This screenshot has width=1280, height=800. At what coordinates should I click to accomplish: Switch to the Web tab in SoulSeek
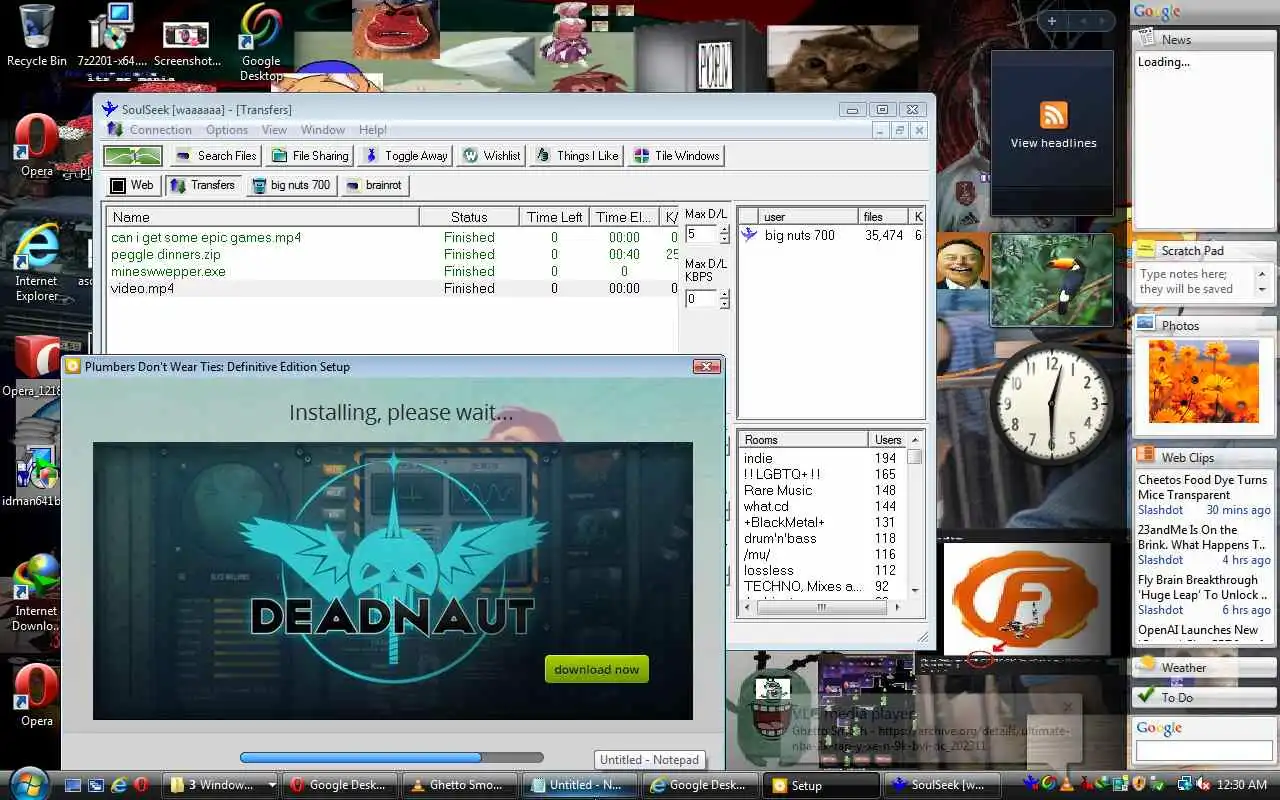coord(132,185)
